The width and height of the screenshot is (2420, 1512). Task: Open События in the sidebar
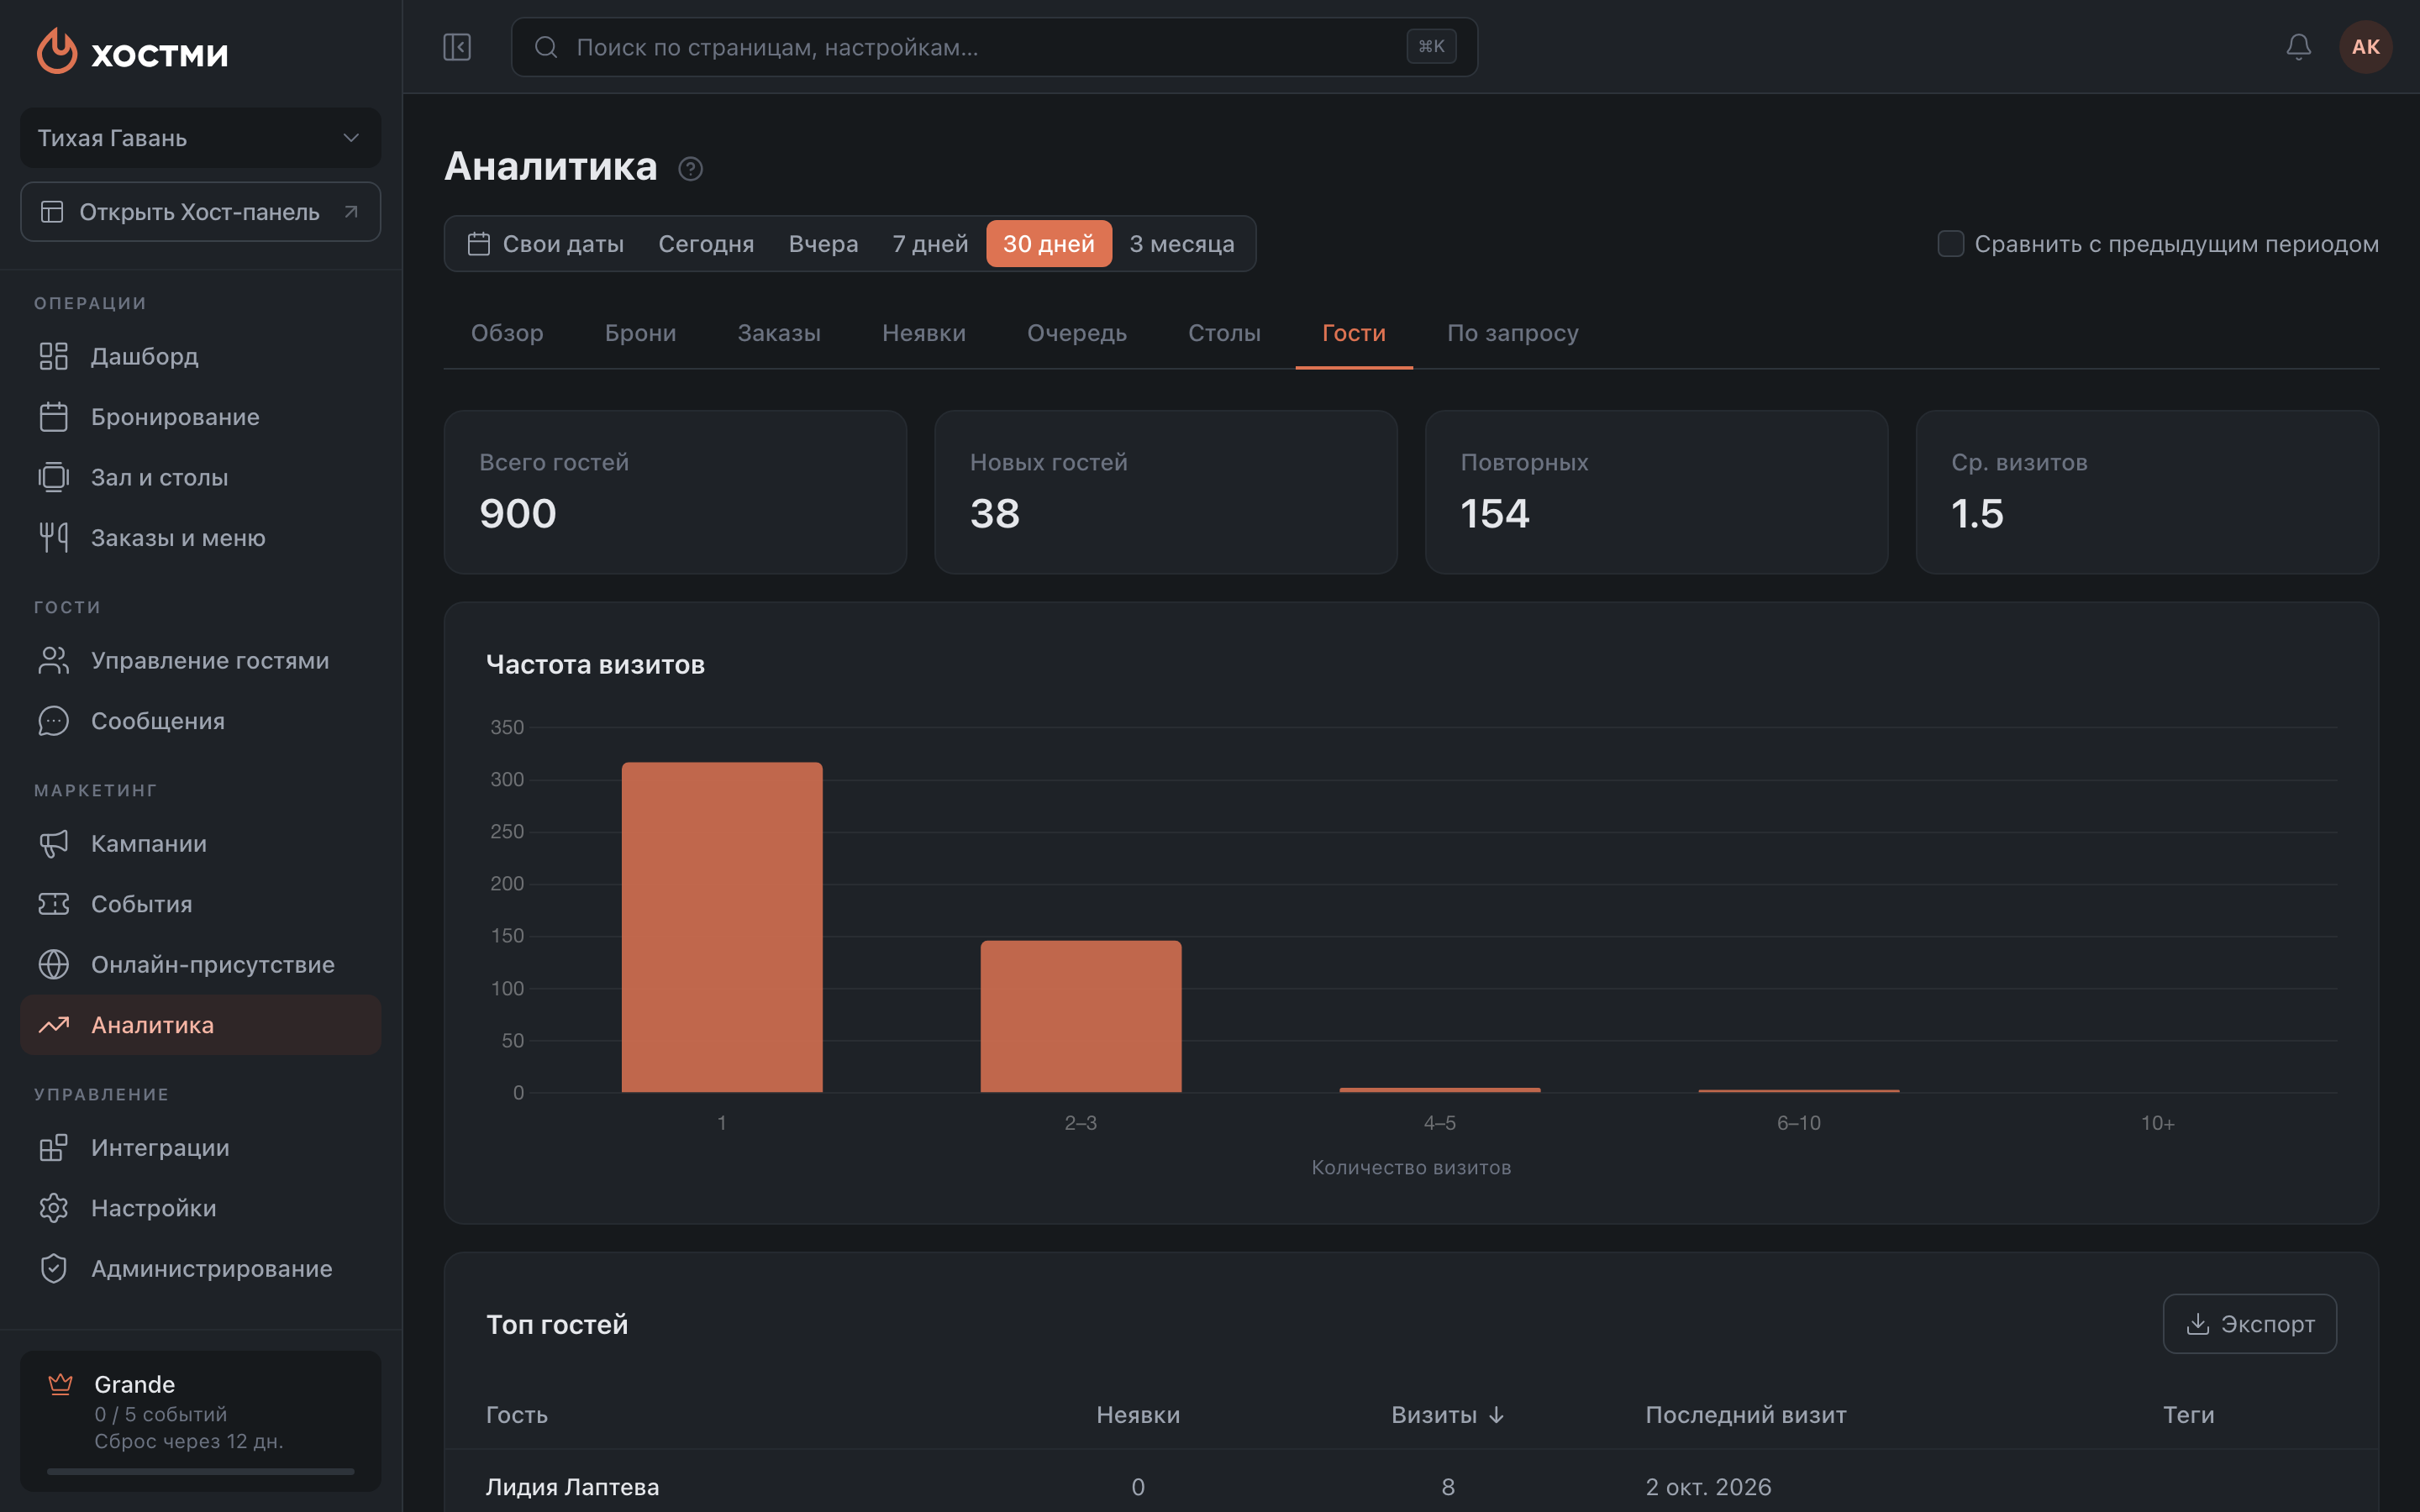pyautogui.click(x=201, y=904)
